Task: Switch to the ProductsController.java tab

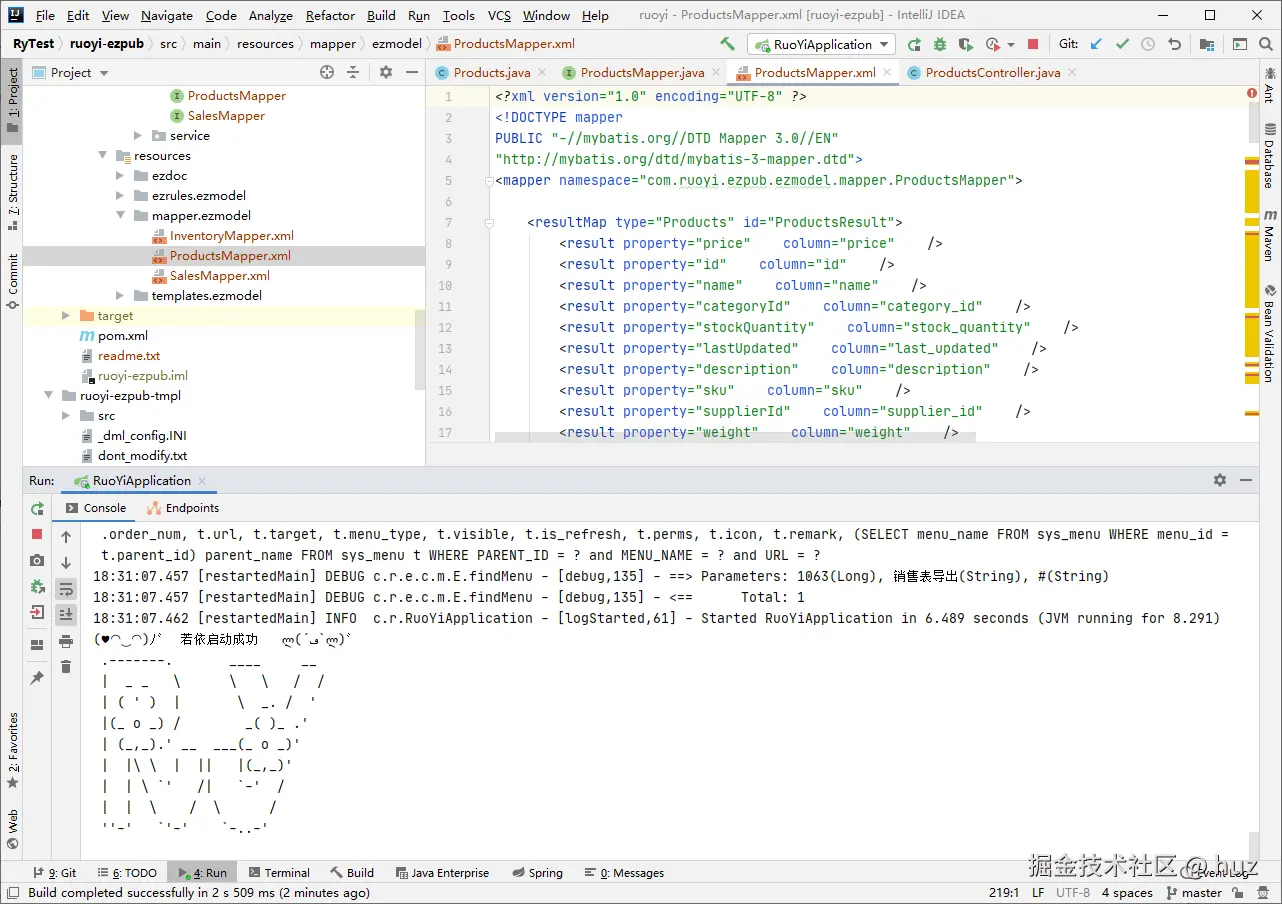Action: [x=992, y=73]
